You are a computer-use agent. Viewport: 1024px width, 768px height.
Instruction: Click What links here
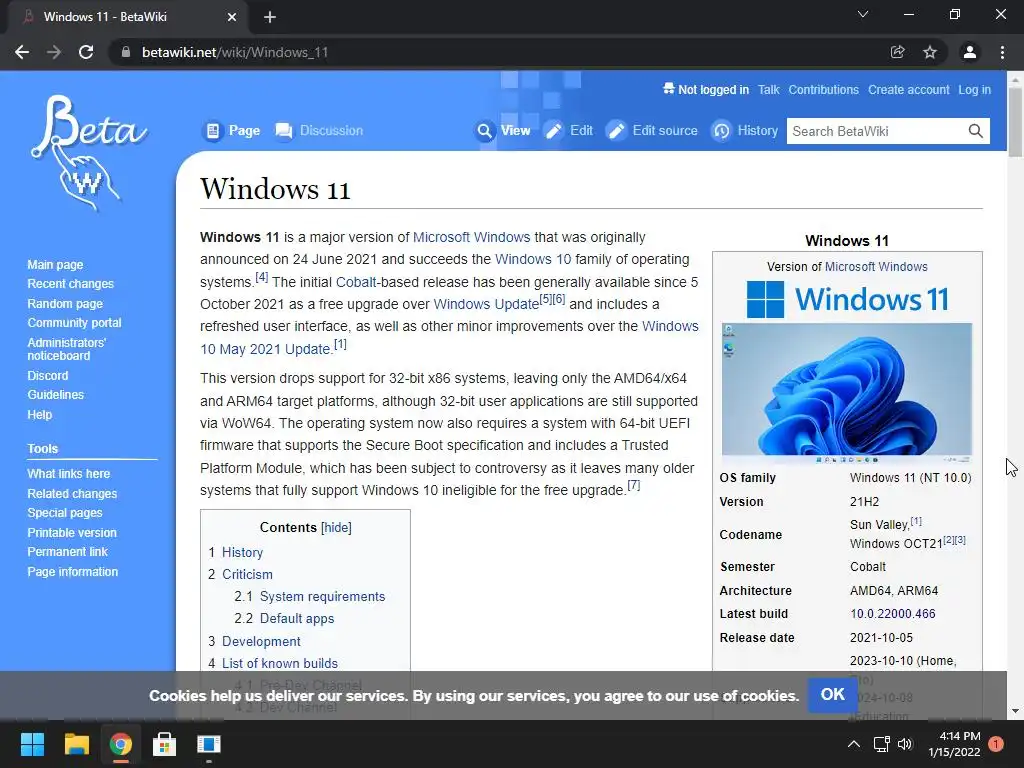tap(69, 473)
